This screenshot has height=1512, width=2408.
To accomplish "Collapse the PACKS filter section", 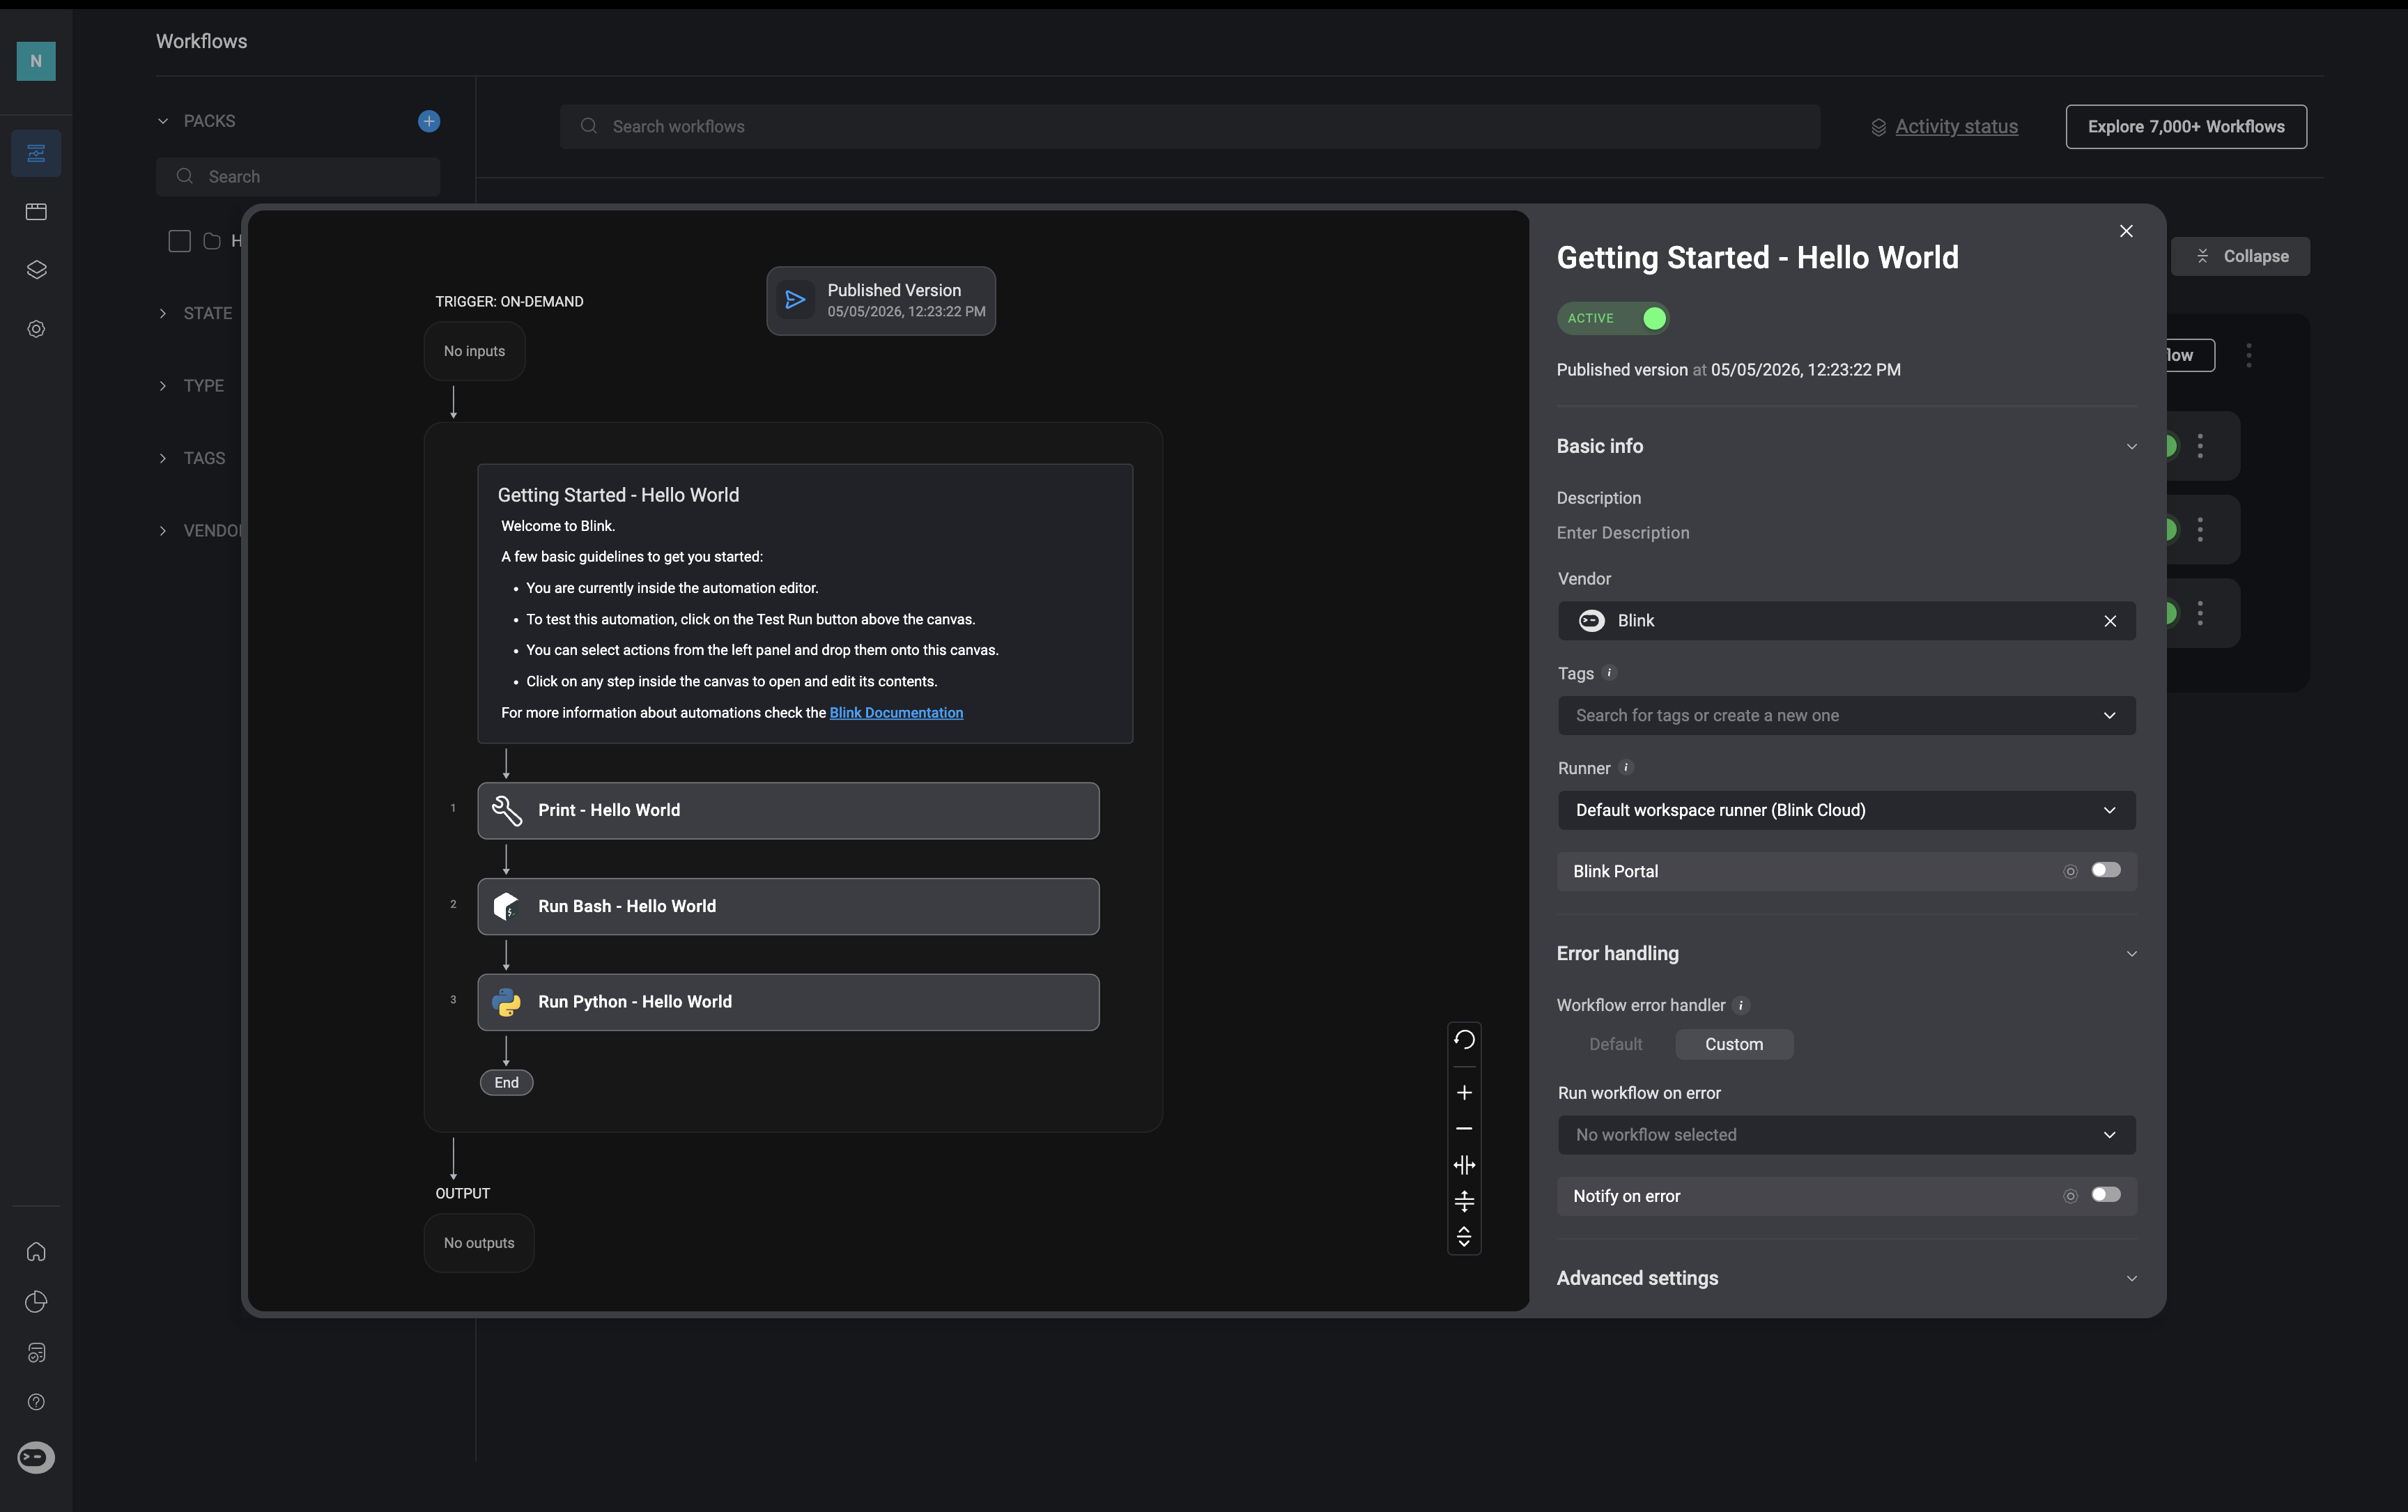I will (x=163, y=121).
